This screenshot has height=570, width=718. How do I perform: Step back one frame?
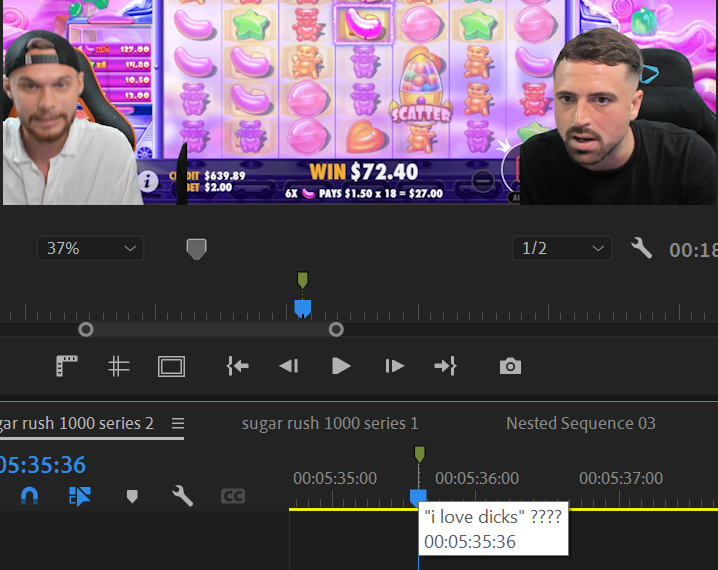289,366
